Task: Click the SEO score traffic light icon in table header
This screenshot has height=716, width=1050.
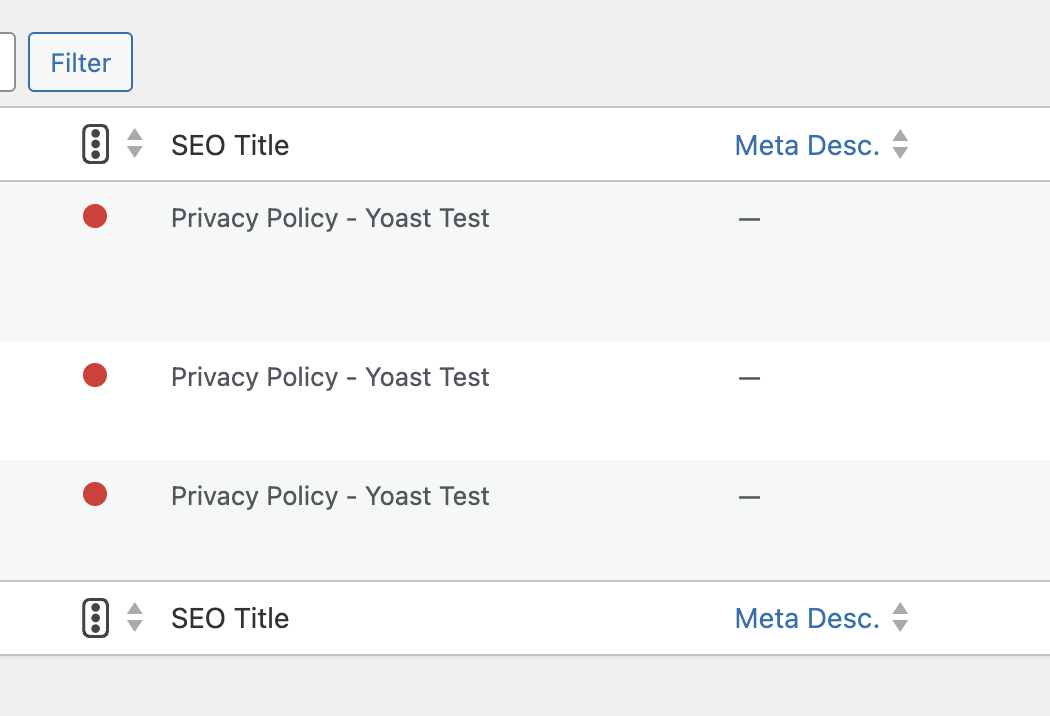Action: pyautogui.click(x=95, y=144)
